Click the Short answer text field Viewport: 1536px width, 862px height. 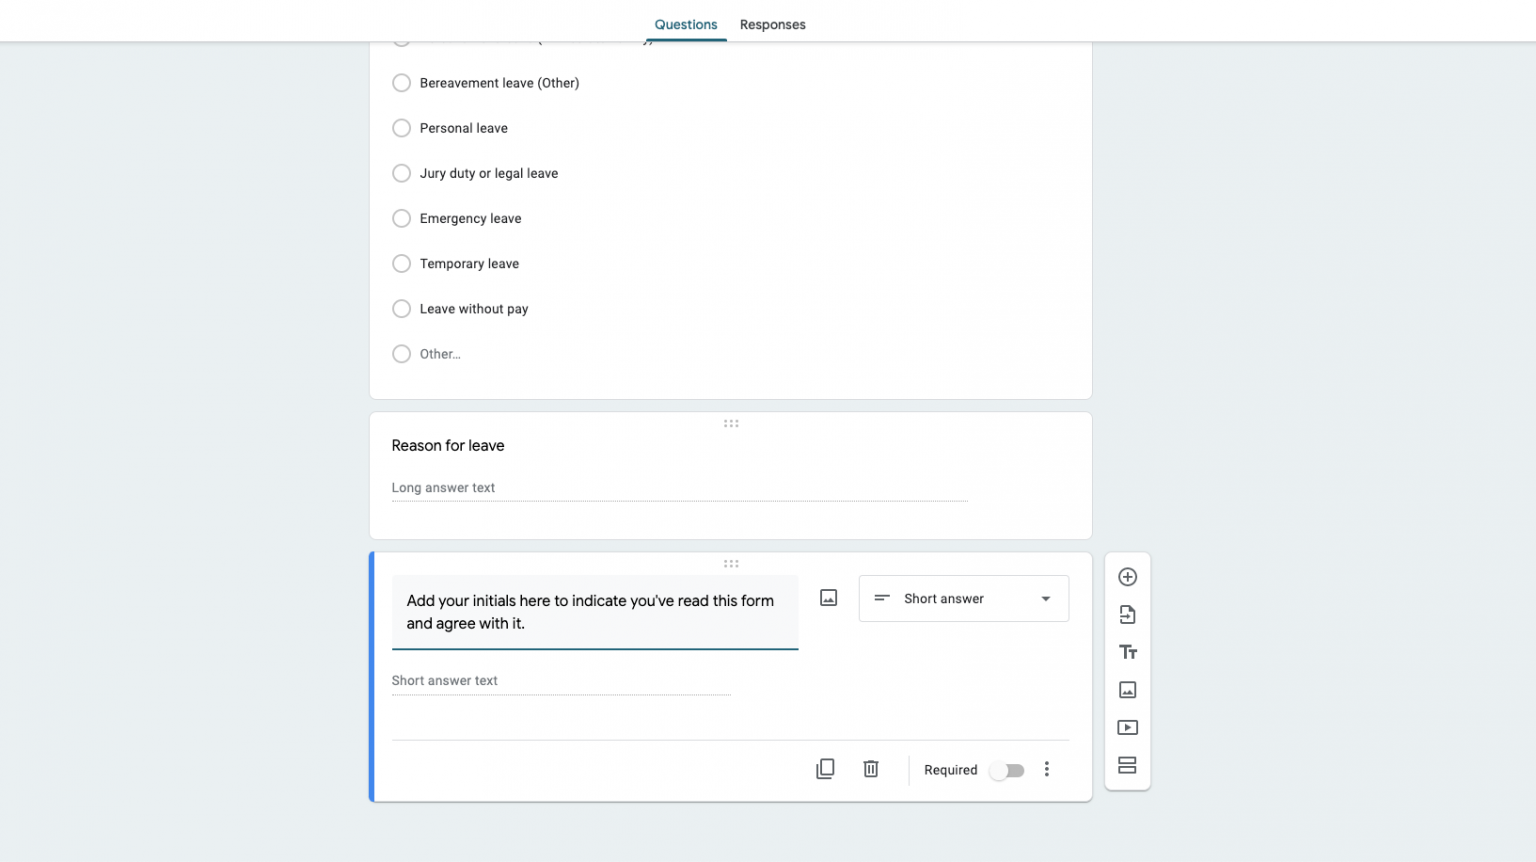pyautogui.click(x=560, y=680)
